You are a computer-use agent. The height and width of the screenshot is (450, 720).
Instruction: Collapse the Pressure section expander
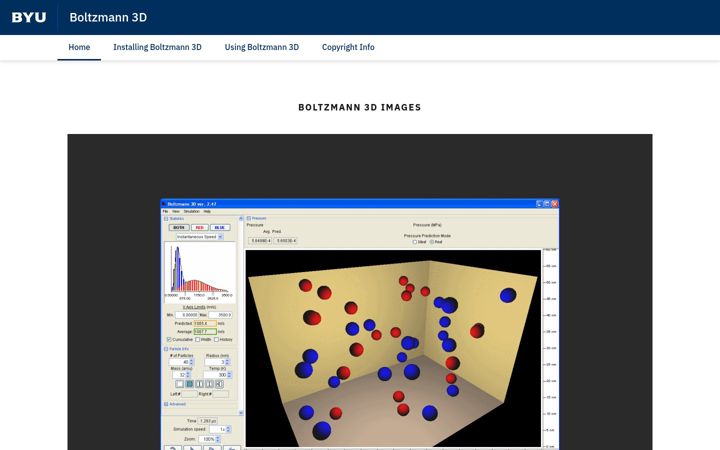(249, 219)
